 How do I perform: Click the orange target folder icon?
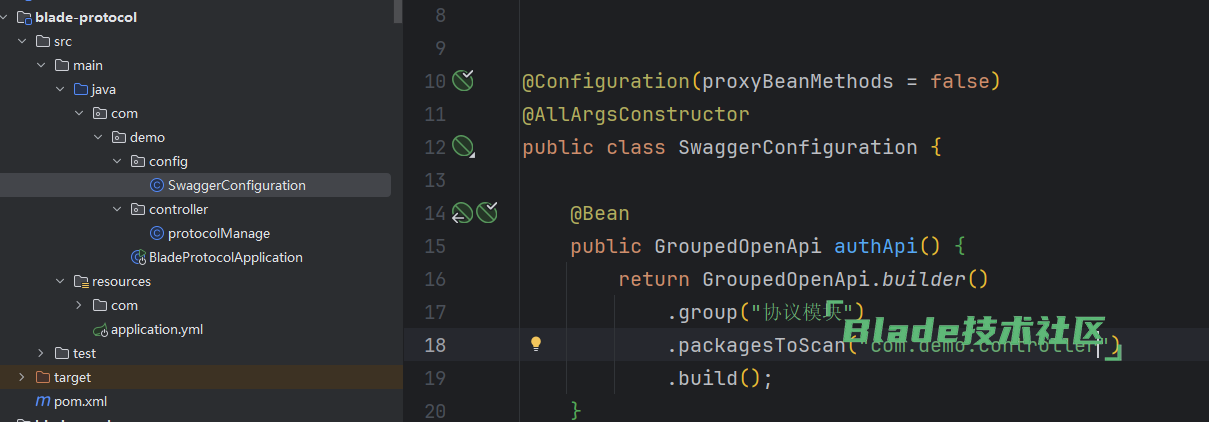pos(42,377)
